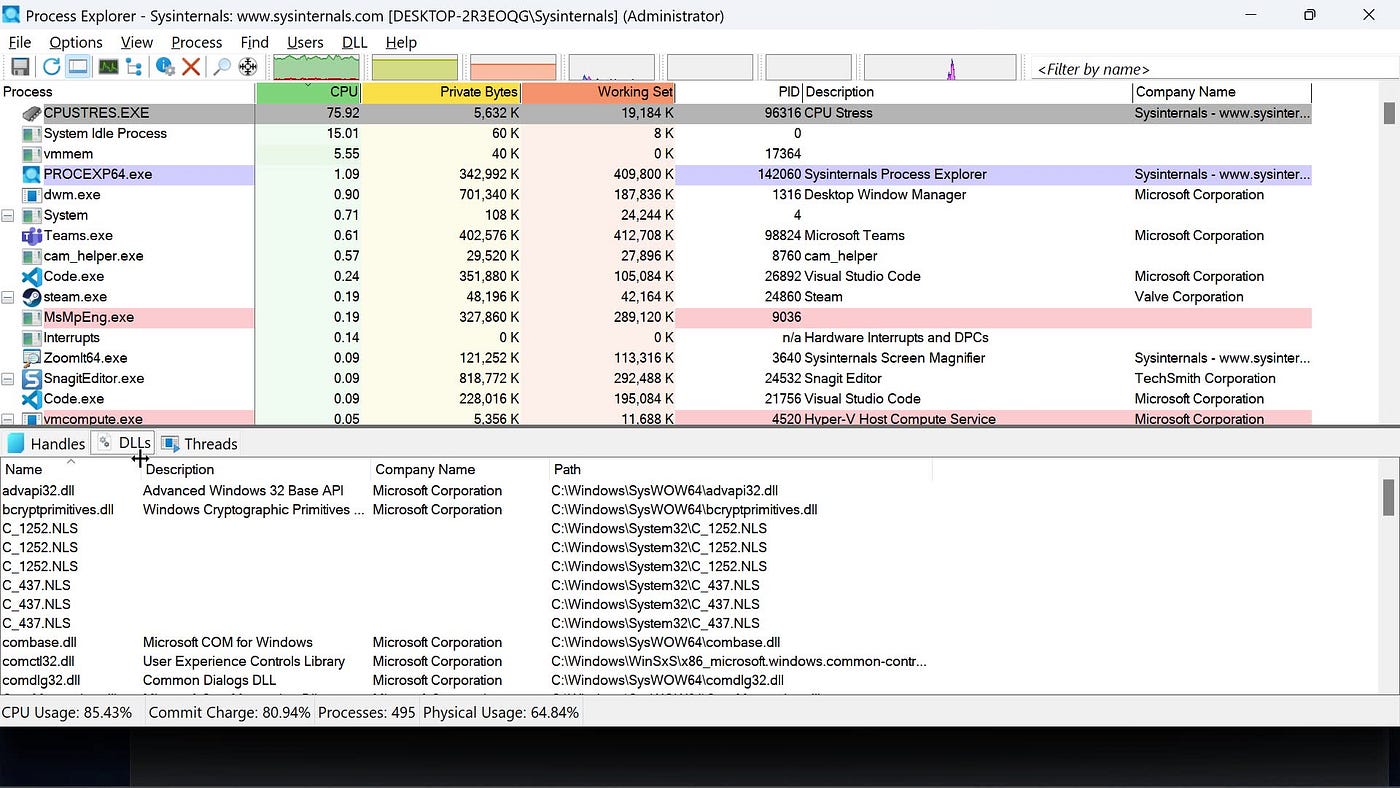Click the Kill Process red X icon
This screenshot has height=788, width=1400.
tap(190, 66)
